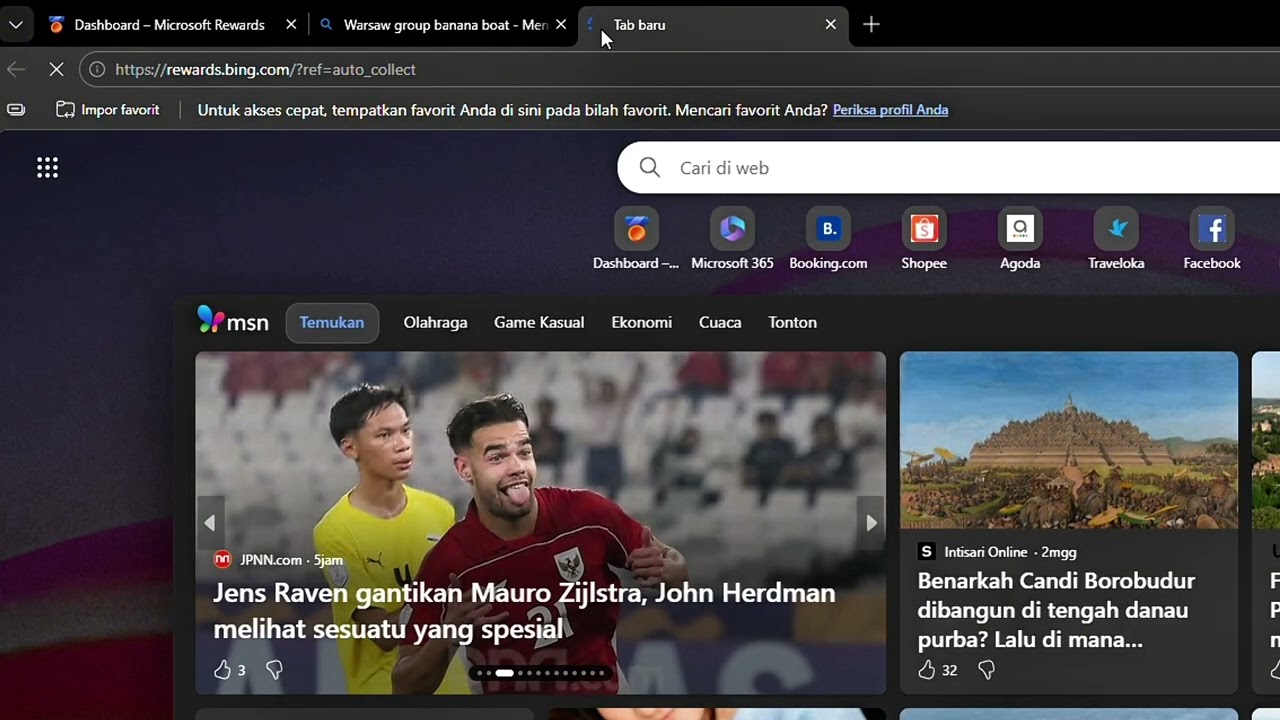Open the app launcher grid icon
Viewport: 1280px width, 720px height.
47,168
